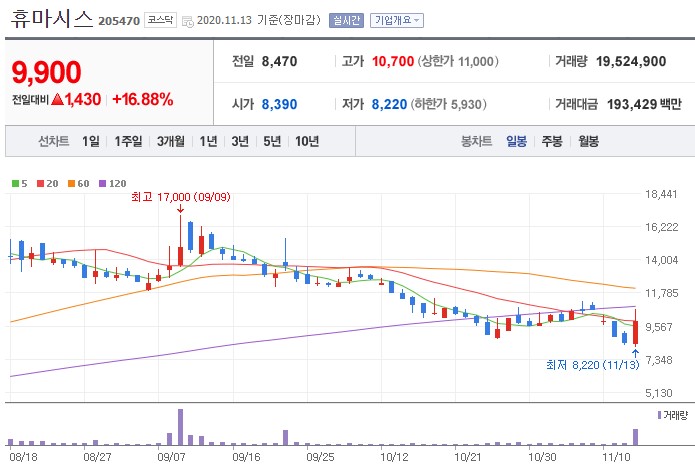Click the 최고 17,000 (09/09) chart label
The image size is (695, 467).
[181, 197]
